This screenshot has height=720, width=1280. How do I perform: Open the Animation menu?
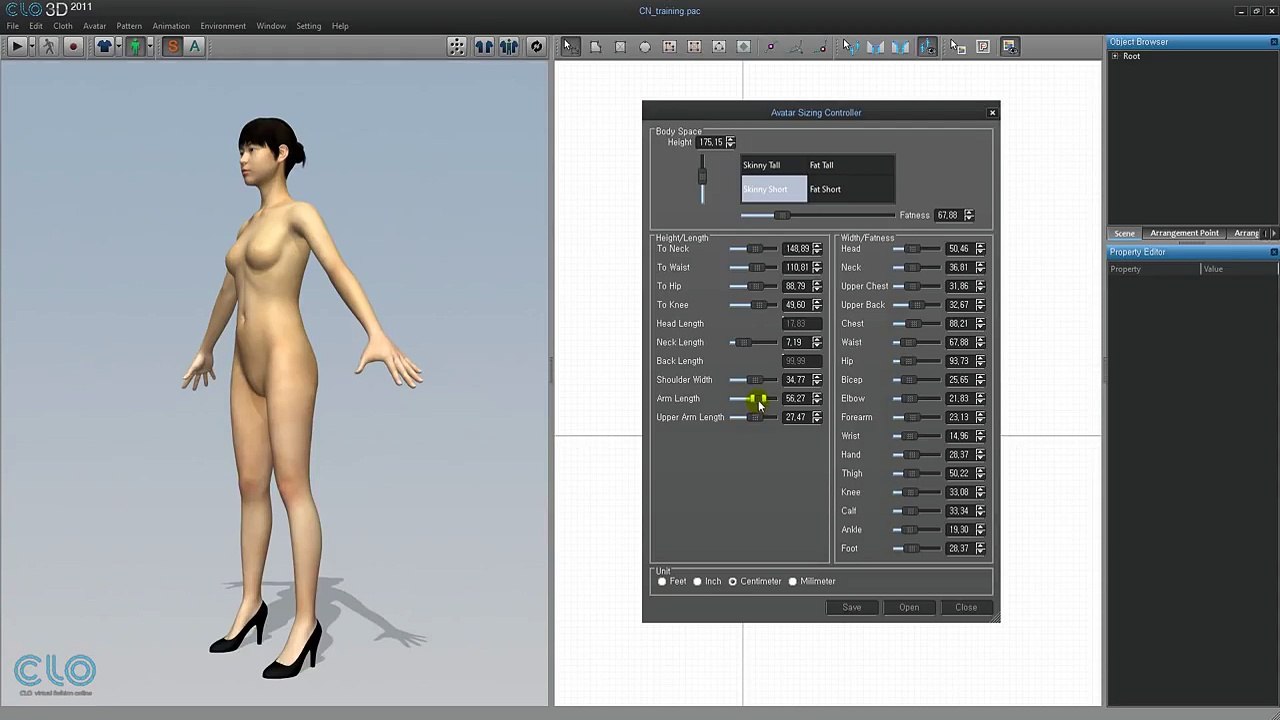171,26
